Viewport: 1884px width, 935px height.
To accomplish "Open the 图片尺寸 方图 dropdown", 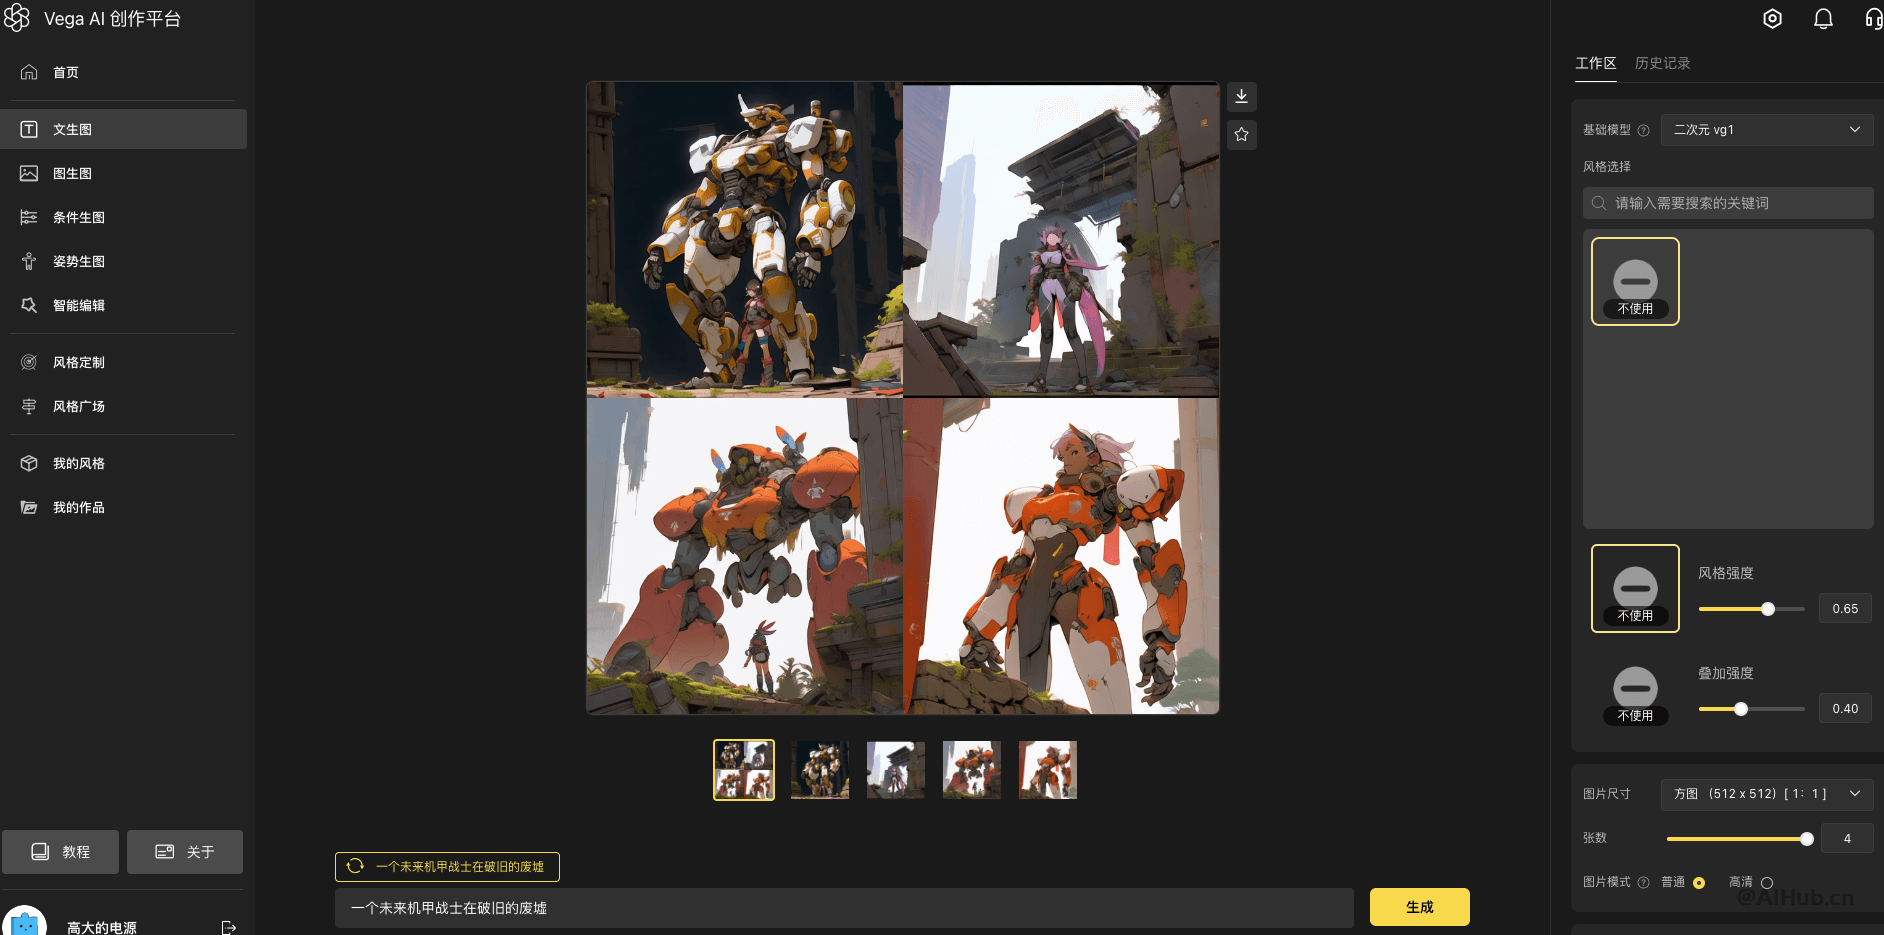I will click(1767, 794).
